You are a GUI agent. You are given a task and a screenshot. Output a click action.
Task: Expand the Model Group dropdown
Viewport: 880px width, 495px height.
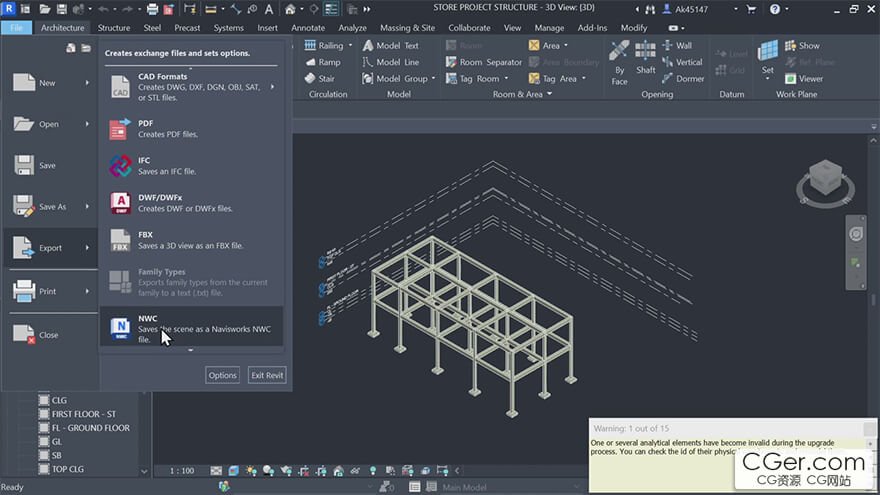[x=434, y=79]
